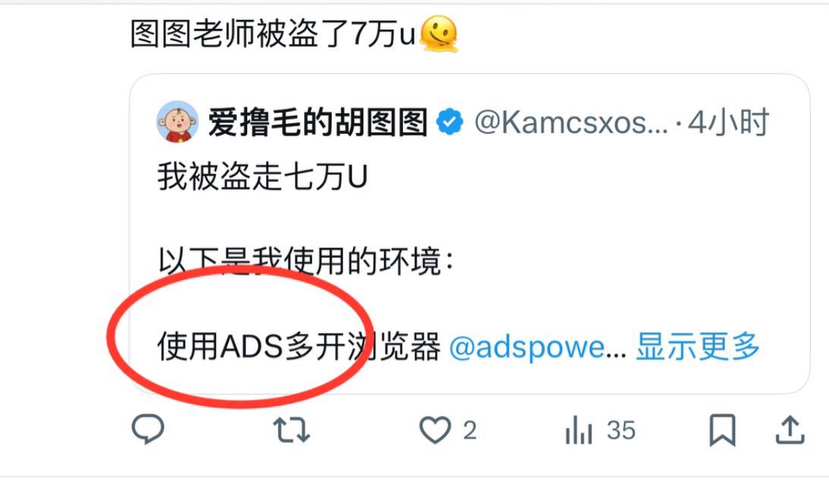The image size is (829, 481).
Task: Click the 4小时 timestamp
Action: [729, 123]
